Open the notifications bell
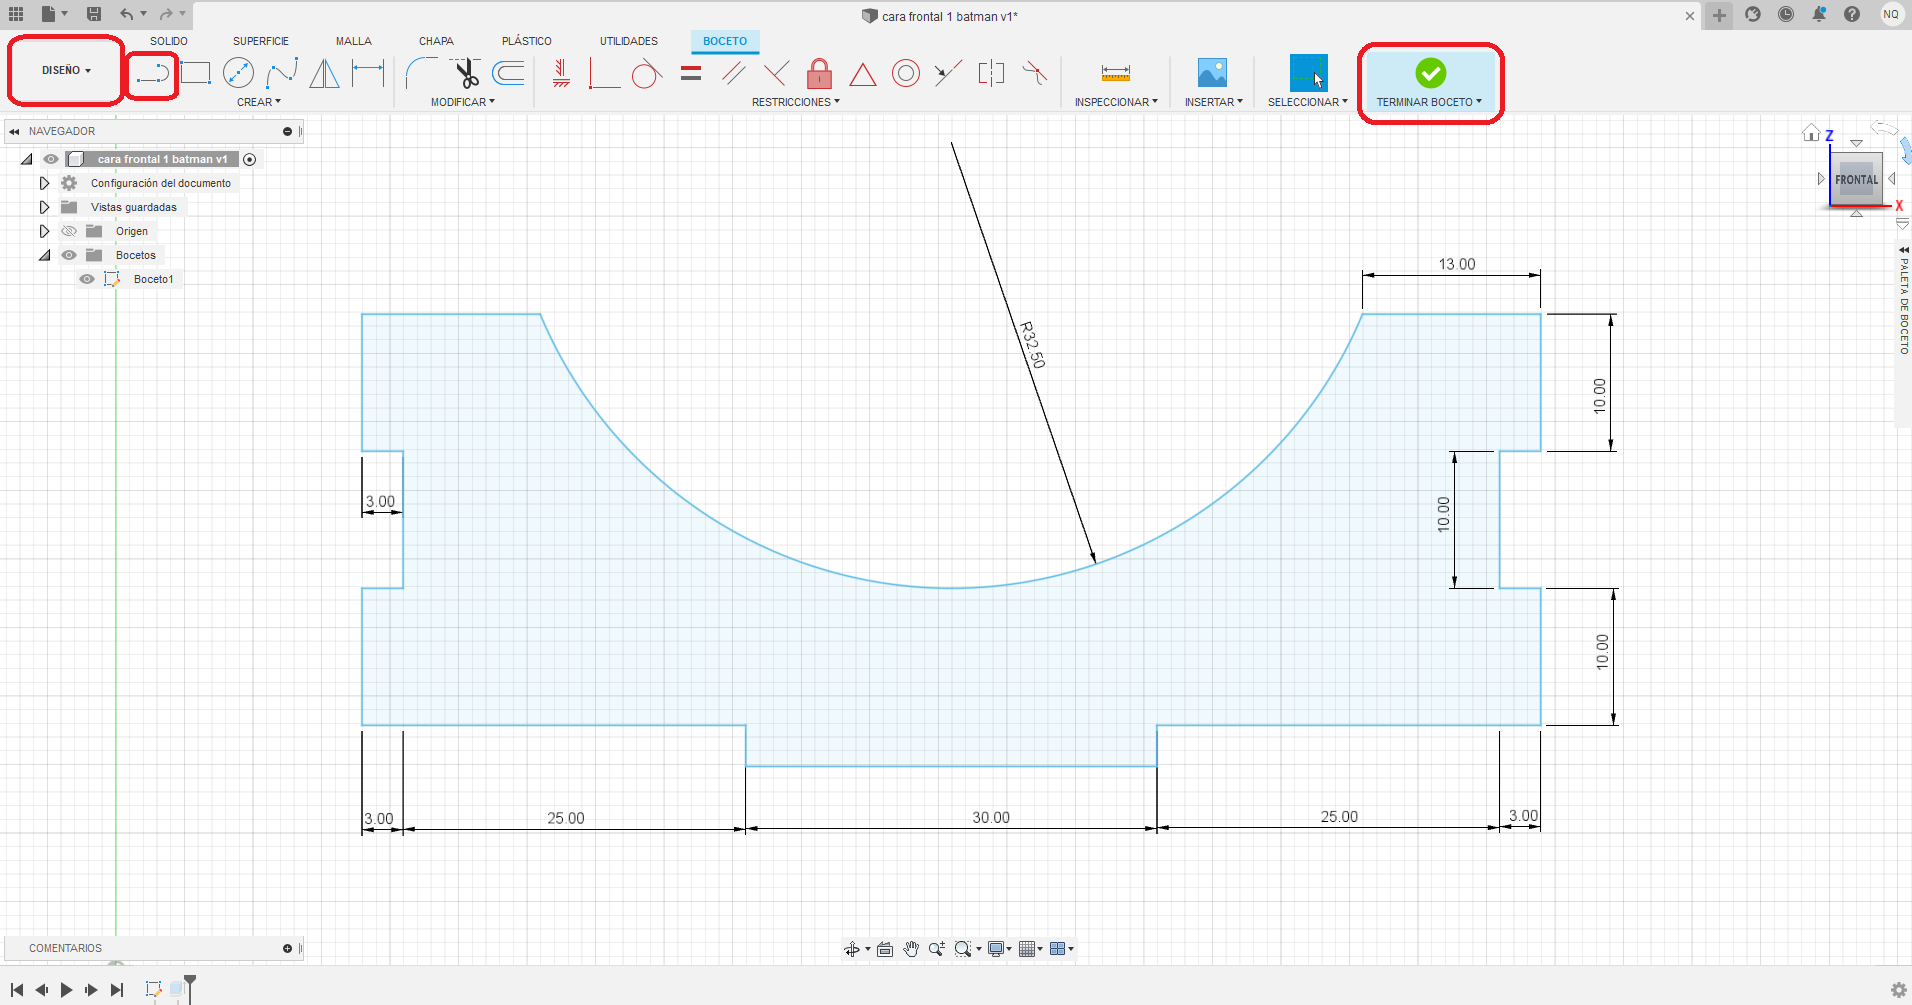The image size is (1912, 1005). click(x=1819, y=14)
